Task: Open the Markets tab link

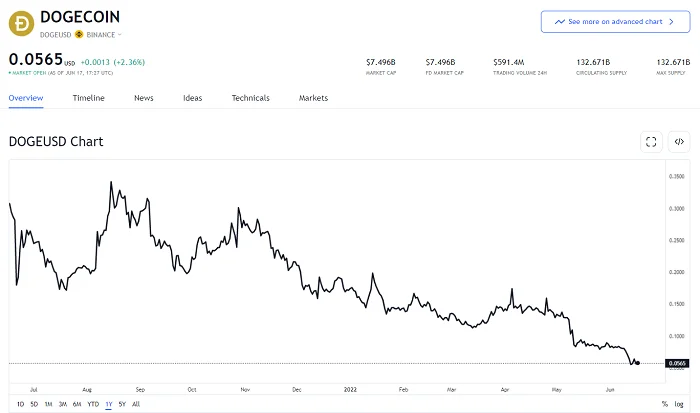Action: (x=313, y=98)
